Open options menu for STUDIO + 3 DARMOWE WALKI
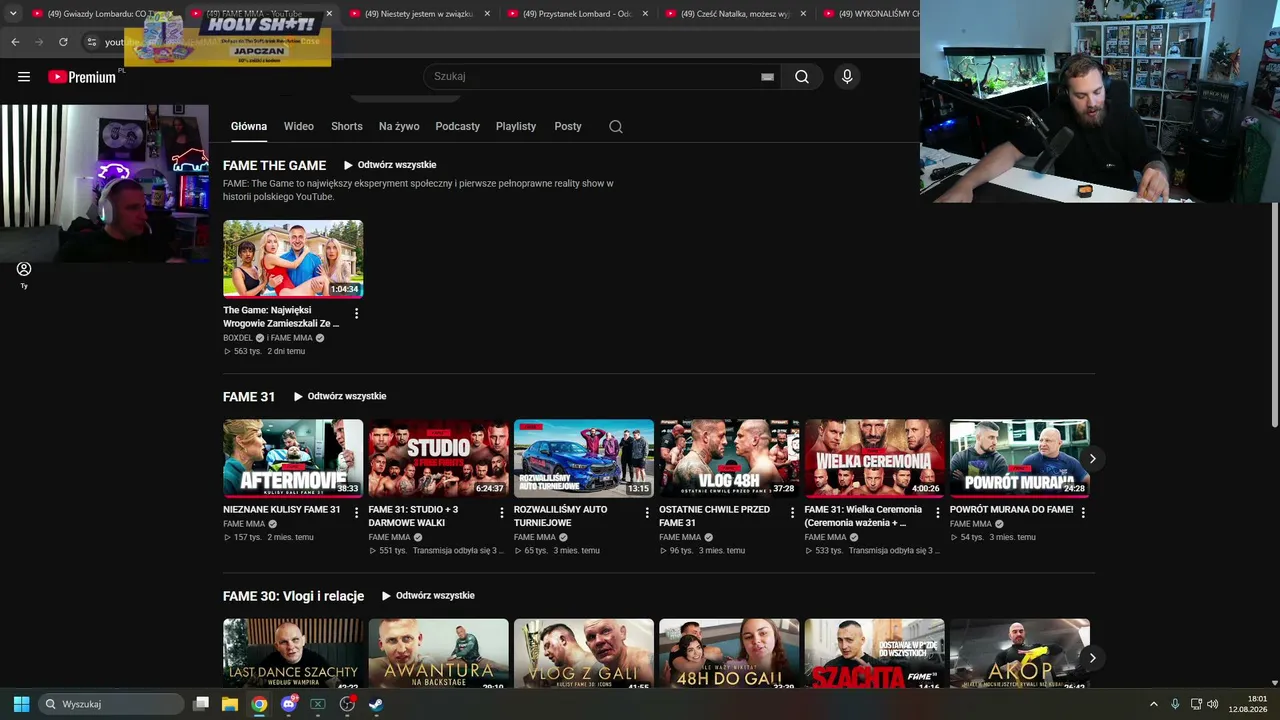The image size is (1280, 720). tap(502, 513)
